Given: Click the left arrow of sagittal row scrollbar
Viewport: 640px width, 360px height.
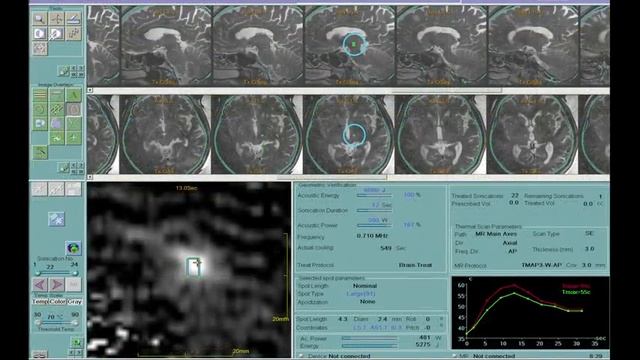Looking at the screenshot, I should (90, 90).
